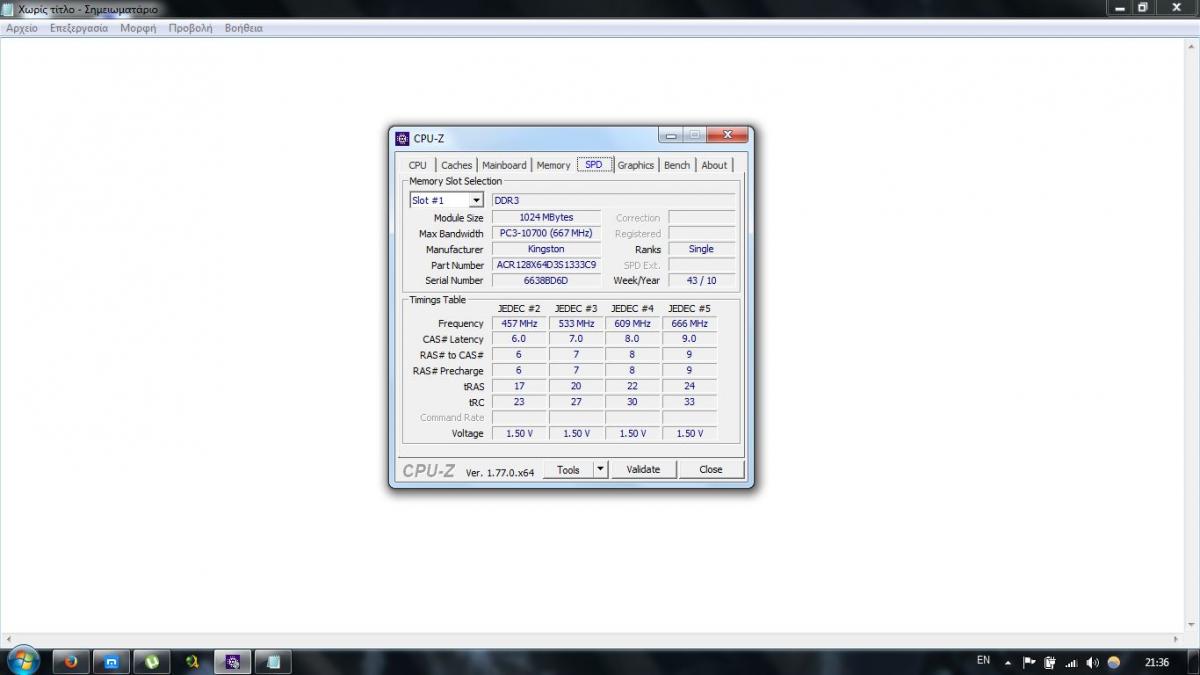
Task: Click Max Bandwidth value PC3-10700 (667 MHz)
Action: (x=546, y=233)
